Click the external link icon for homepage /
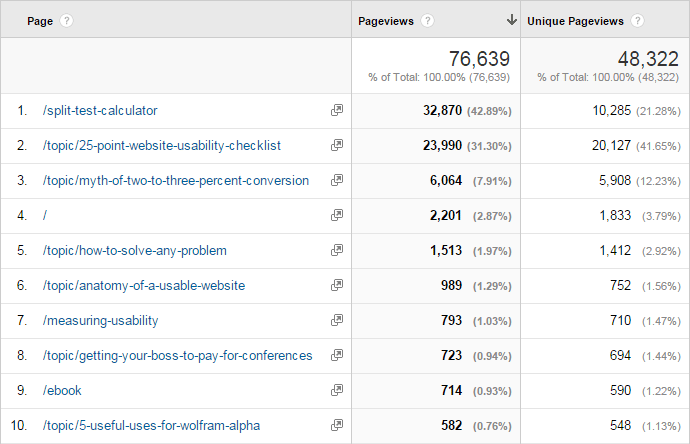The width and height of the screenshot is (690, 444). pos(337,216)
